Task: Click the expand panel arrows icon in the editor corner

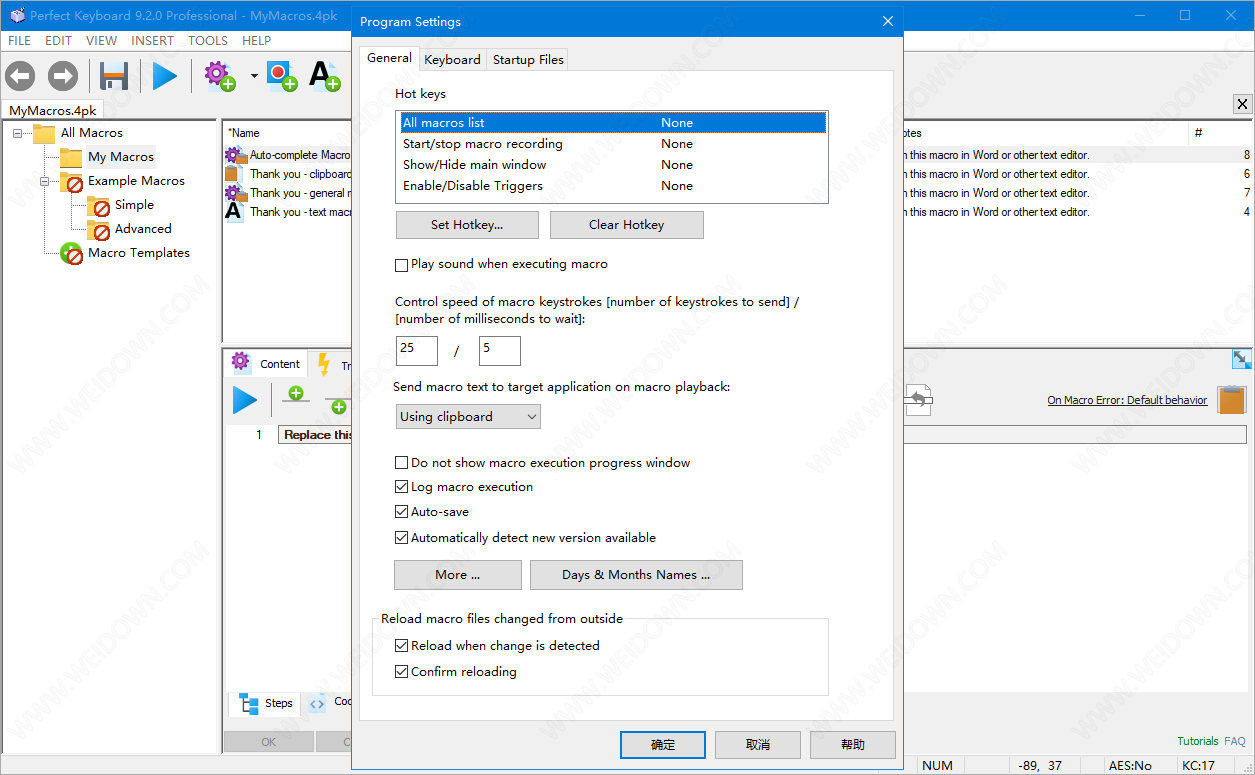Action: (x=1242, y=359)
